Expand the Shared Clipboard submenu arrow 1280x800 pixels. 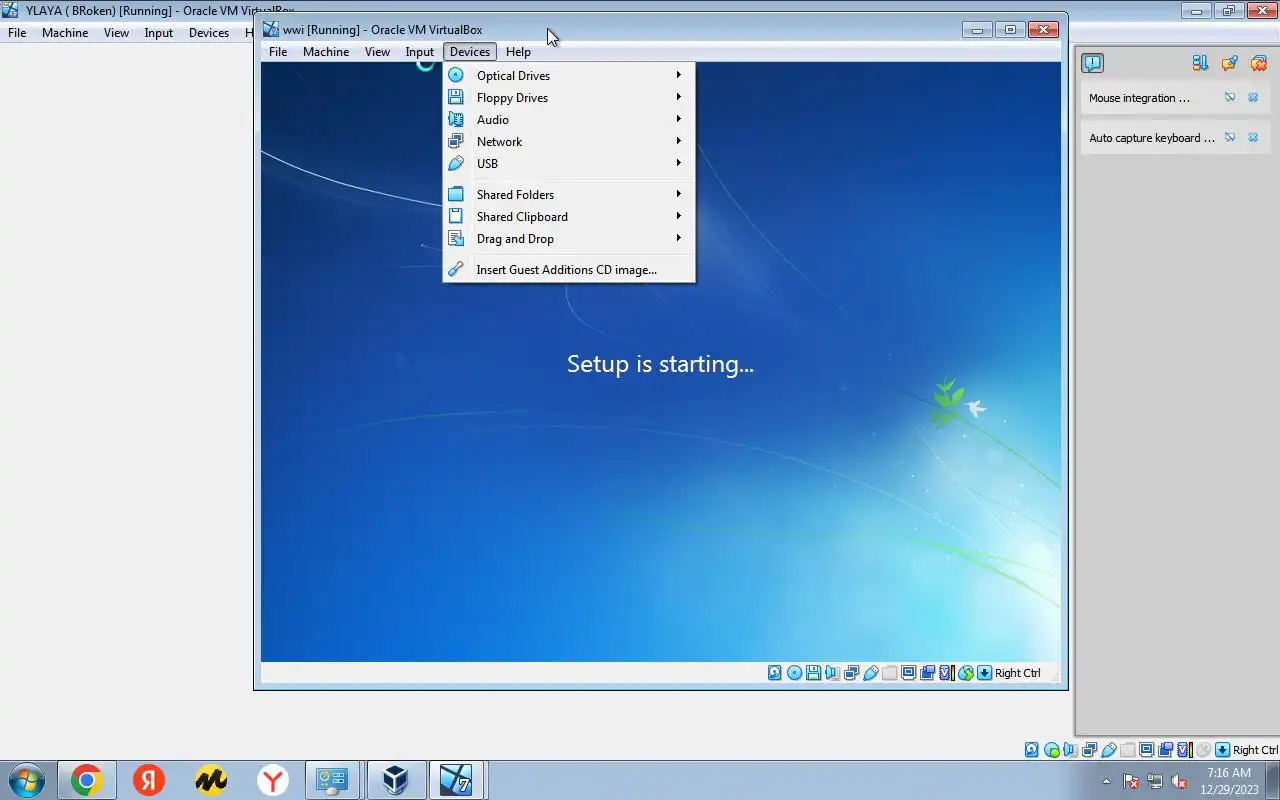click(x=679, y=216)
